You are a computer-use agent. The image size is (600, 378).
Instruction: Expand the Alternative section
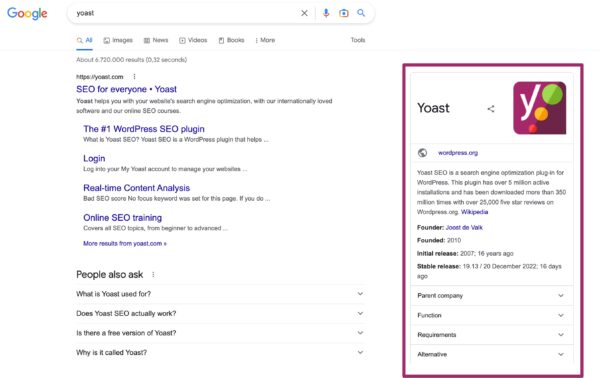pyautogui.click(x=492, y=354)
